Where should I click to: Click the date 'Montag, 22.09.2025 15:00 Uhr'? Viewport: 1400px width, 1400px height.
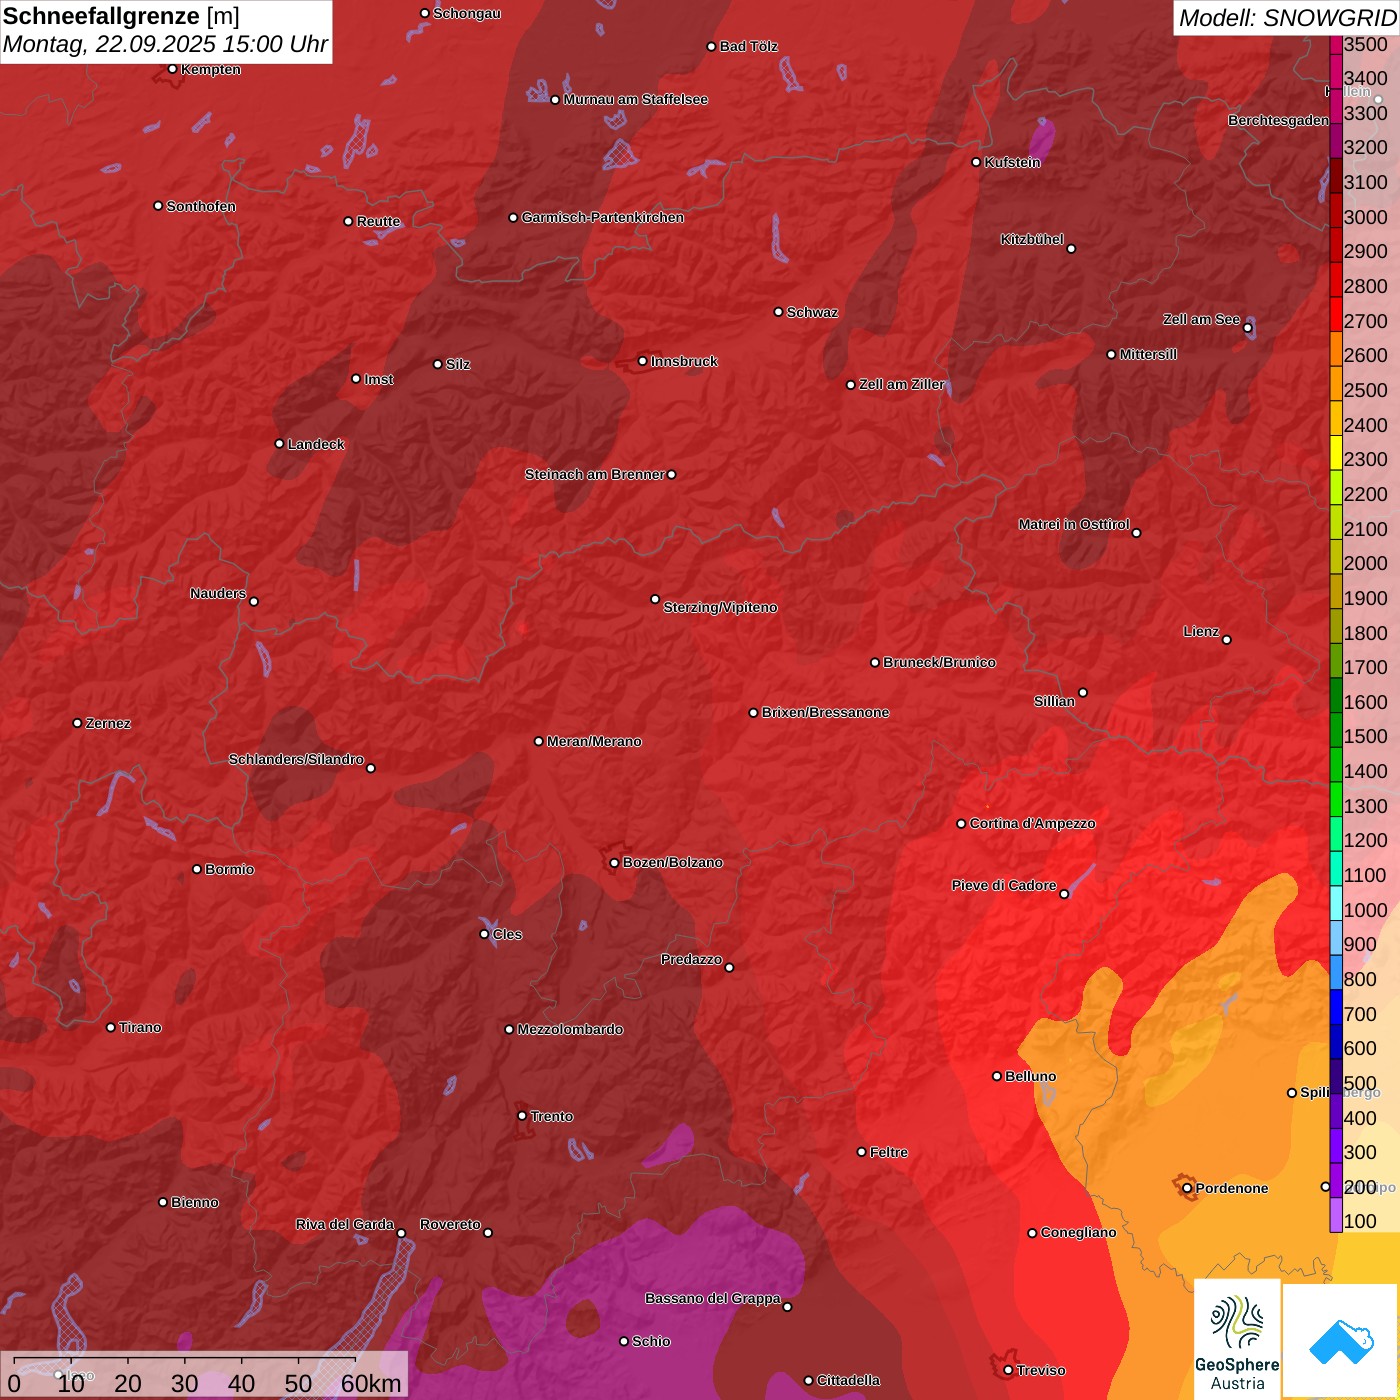coord(165,45)
